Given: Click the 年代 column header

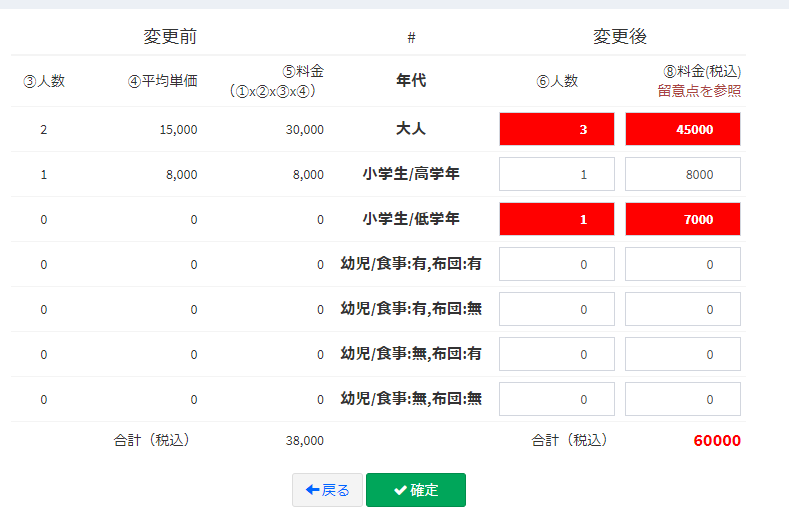Looking at the screenshot, I should coord(411,81).
